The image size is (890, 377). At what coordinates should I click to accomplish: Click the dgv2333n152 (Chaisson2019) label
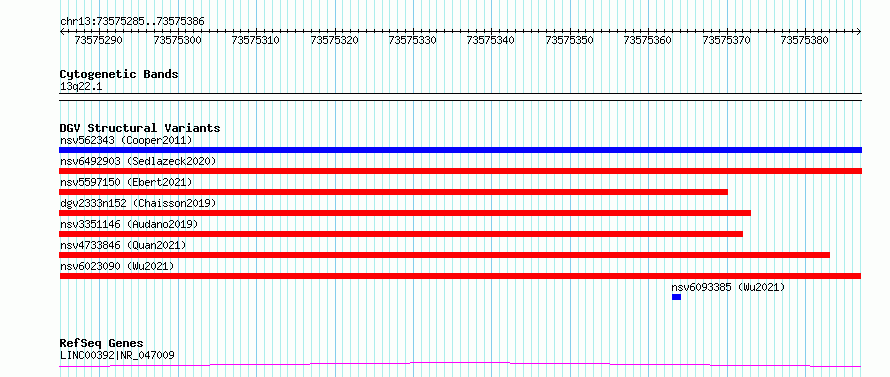(x=138, y=203)
